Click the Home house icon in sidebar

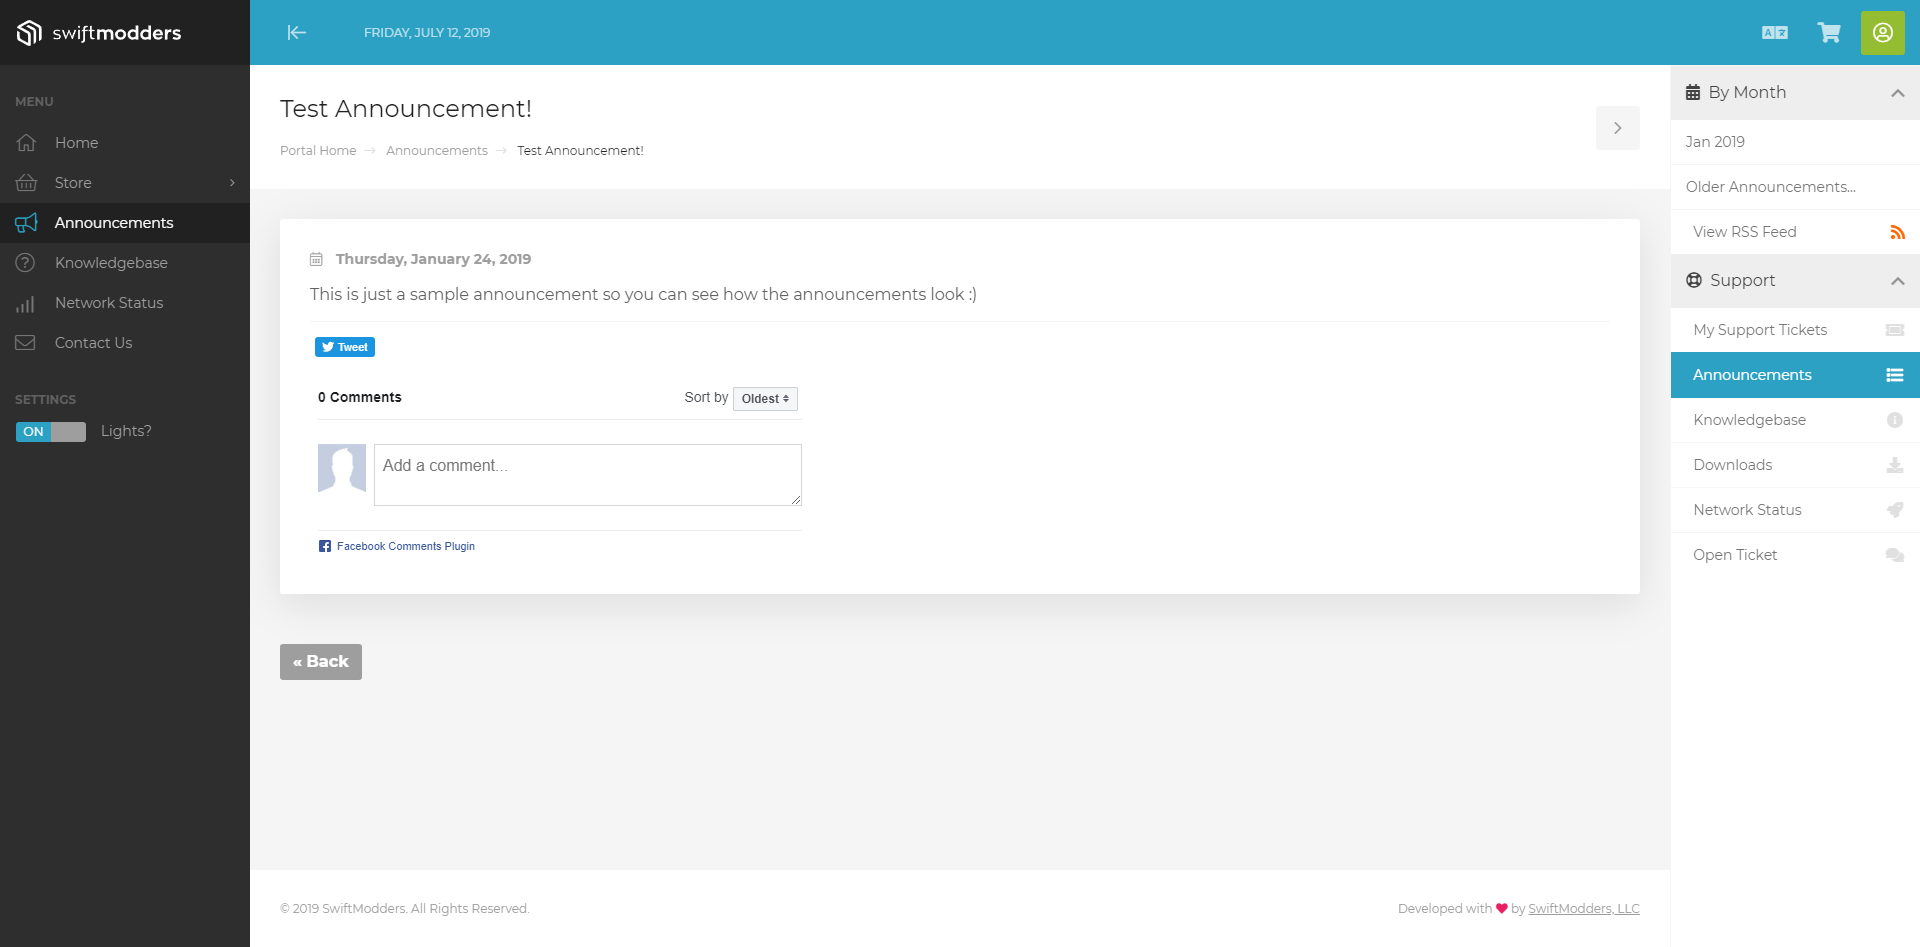27,143
